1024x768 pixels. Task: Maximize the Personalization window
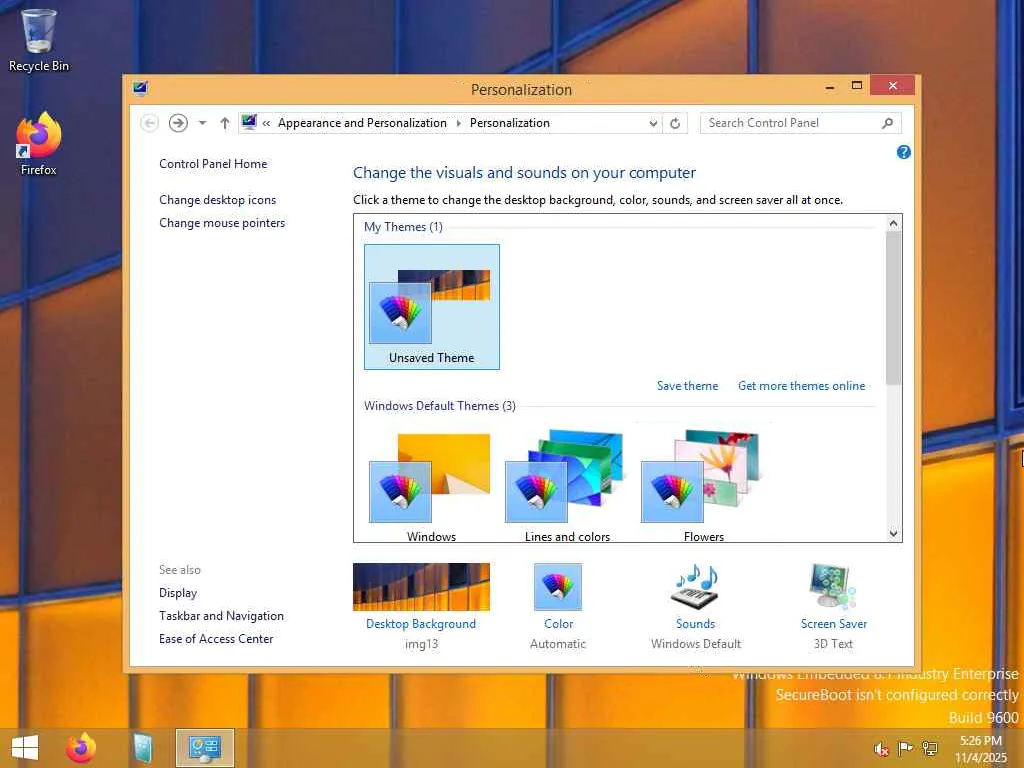[857, 86]
